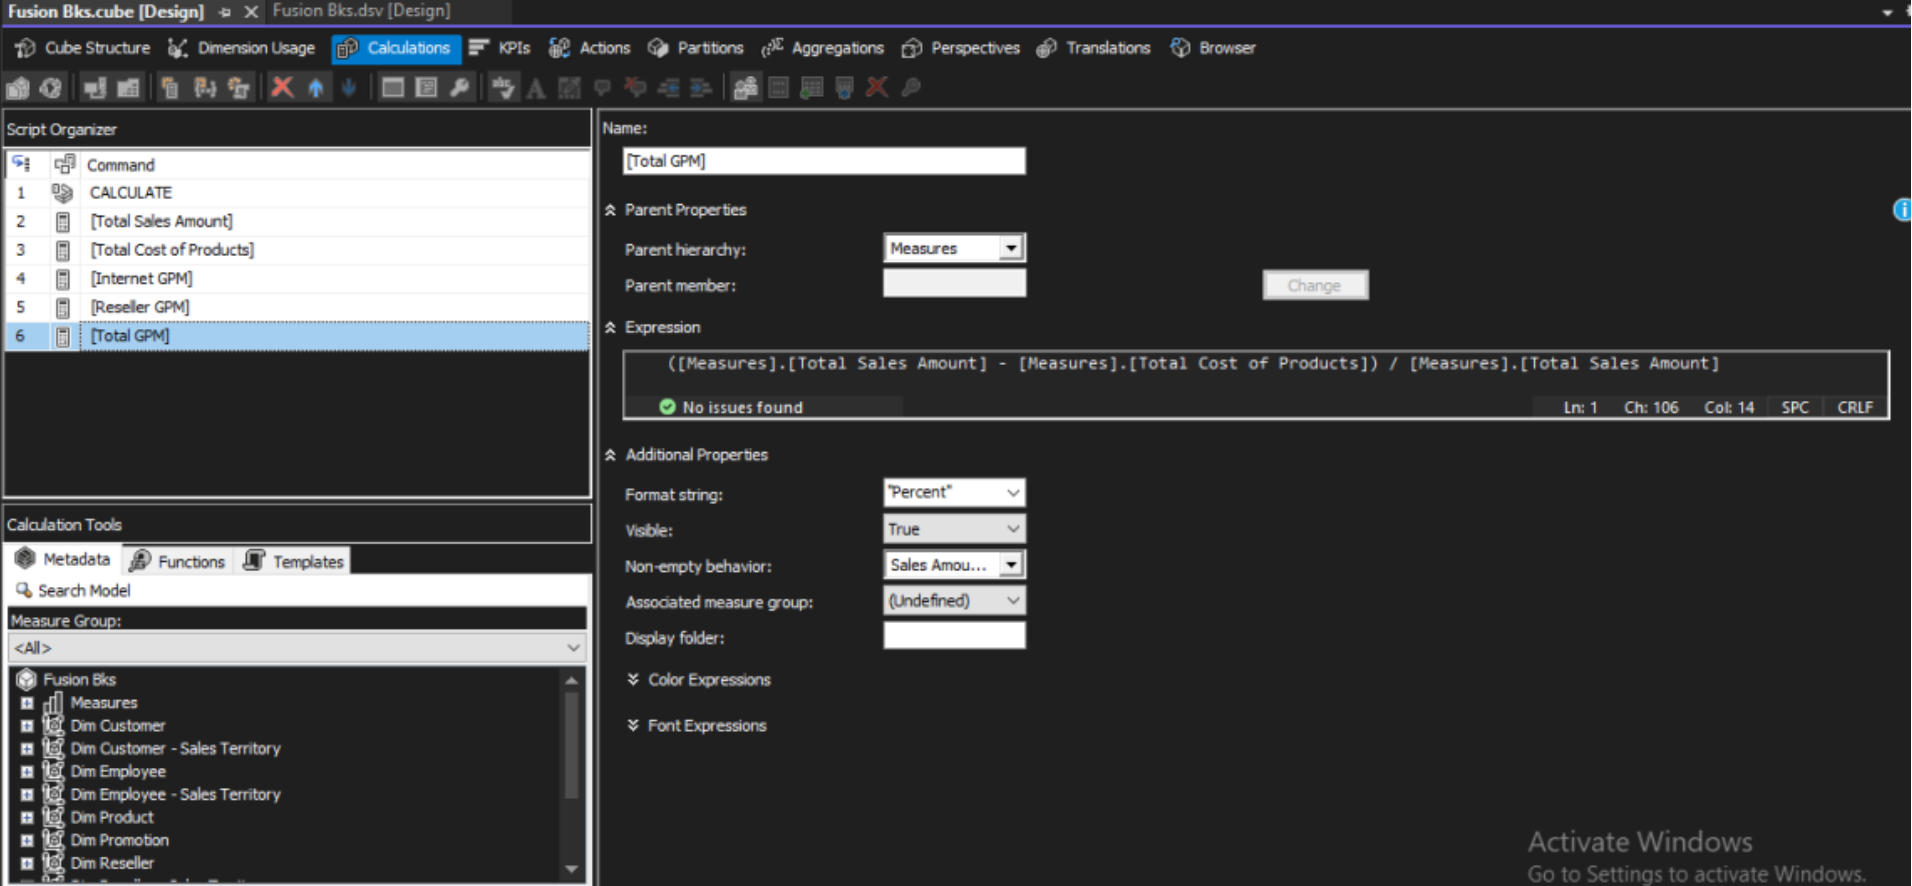Click the Name field containing [Total GPM]

tap(824, 161)
